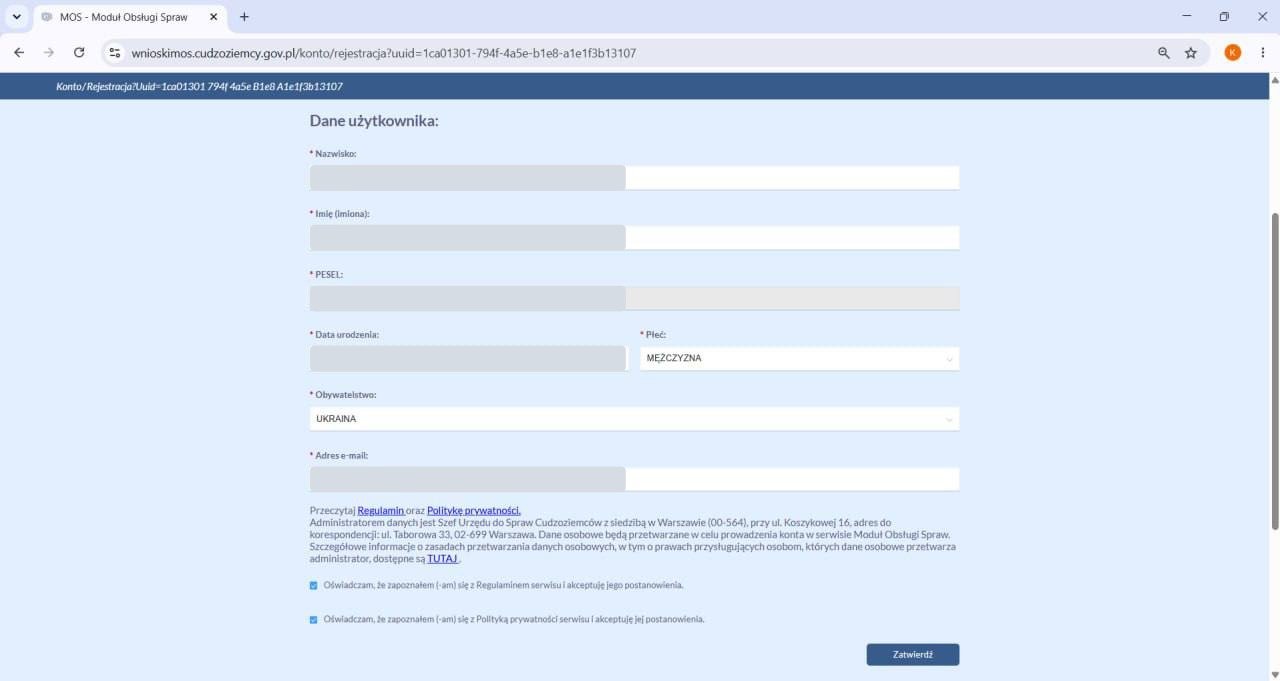The height and width of the screenshot is (681, 1280).
Task: Open a new tab with plus icon
Action: tap(244, 17)
